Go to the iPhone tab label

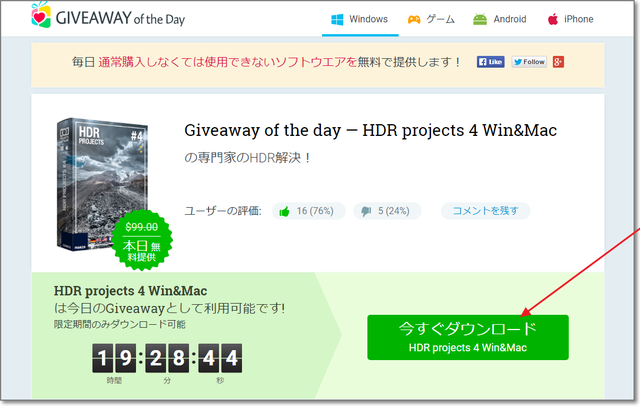(x=578, y=19)
